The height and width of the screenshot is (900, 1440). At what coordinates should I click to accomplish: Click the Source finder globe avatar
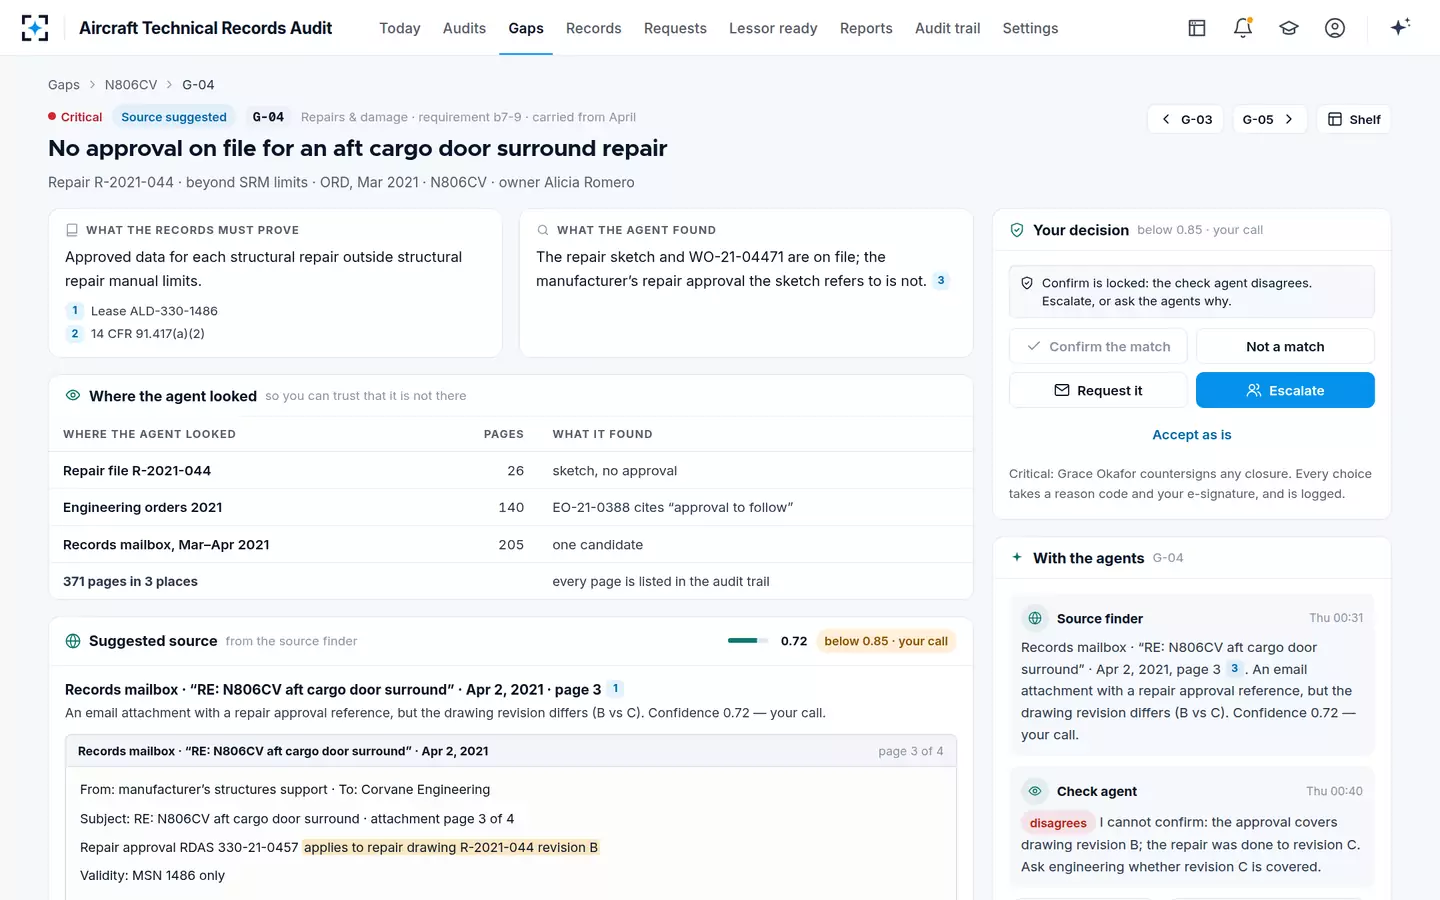pyautogui.click(x=1035, y=618)
